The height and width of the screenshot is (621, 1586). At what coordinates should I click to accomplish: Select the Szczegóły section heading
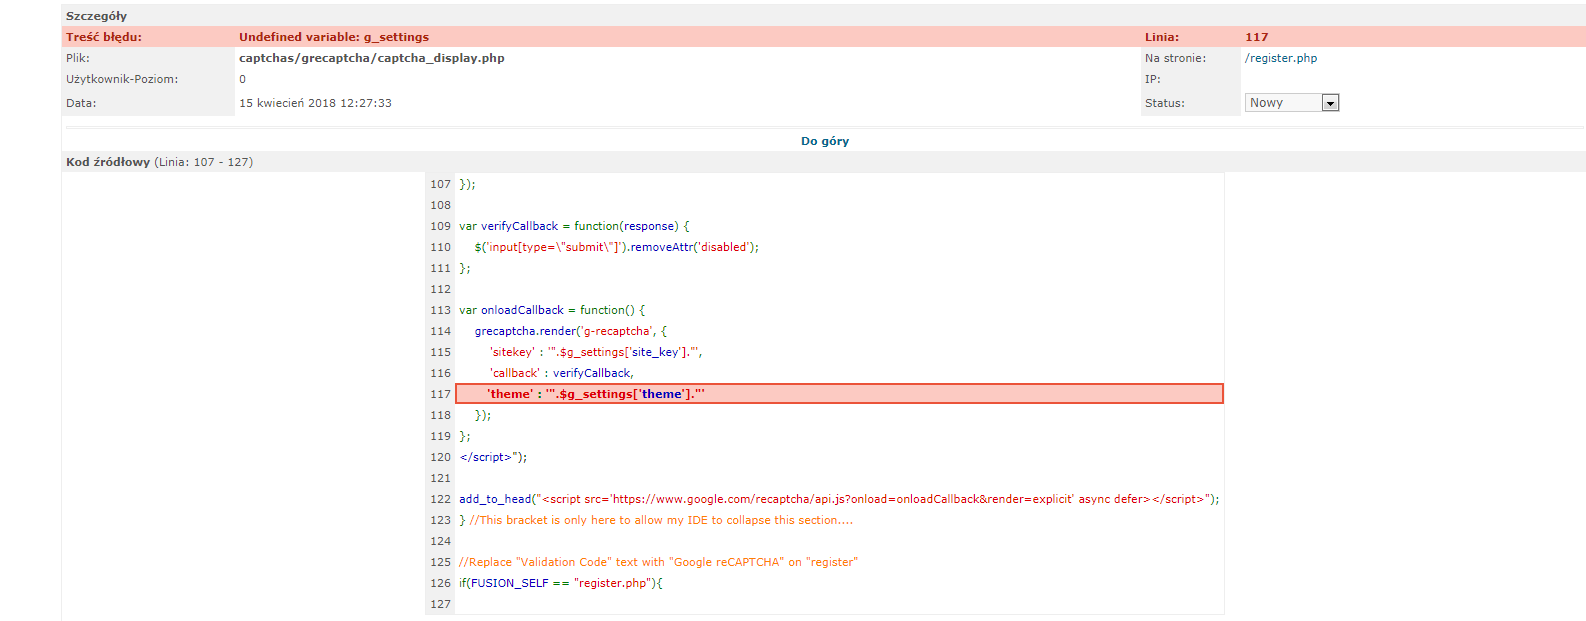point(96,16)
